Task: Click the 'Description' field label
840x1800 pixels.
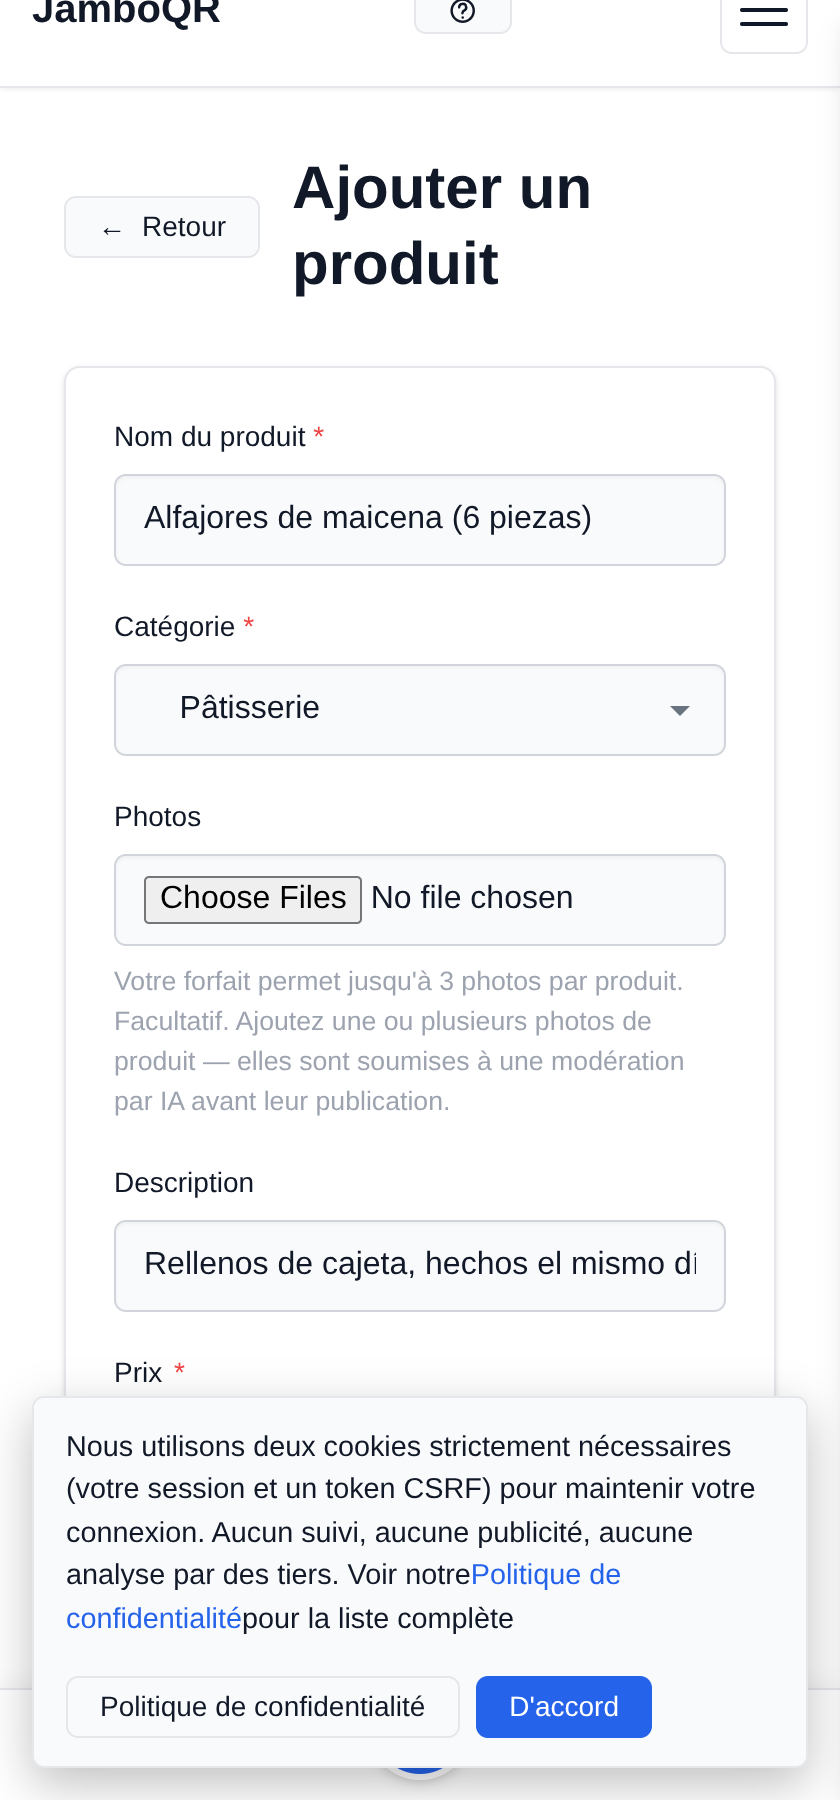Action: tap(184, 1183)
